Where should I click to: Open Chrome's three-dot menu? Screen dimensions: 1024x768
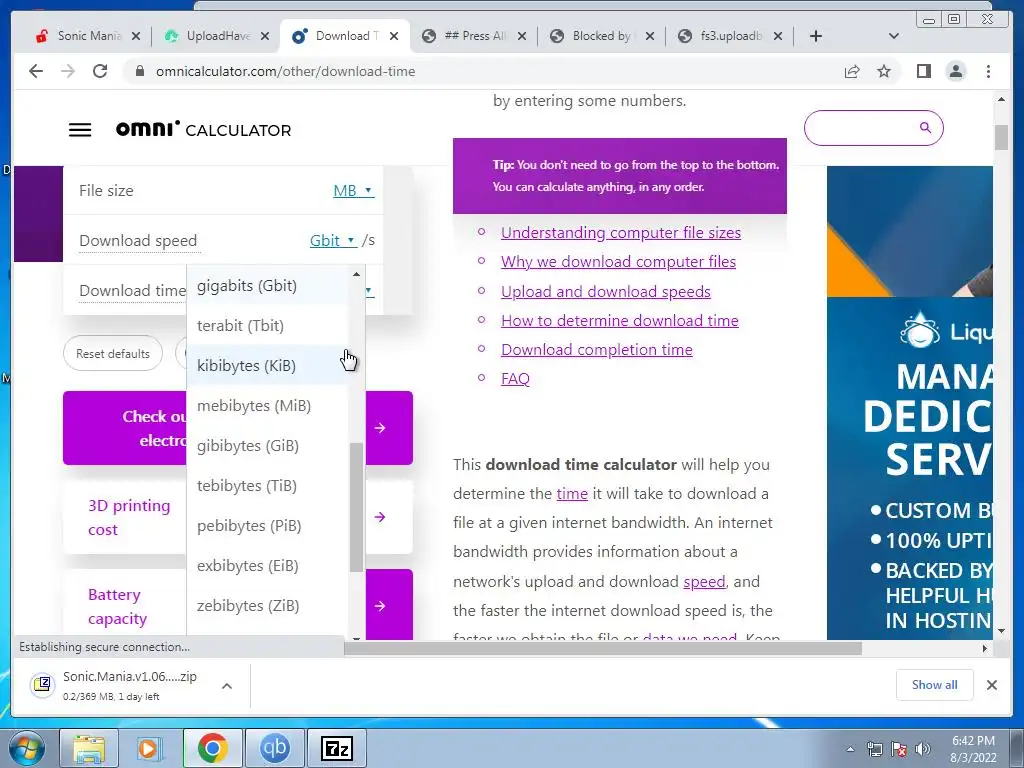pos(988,71)
